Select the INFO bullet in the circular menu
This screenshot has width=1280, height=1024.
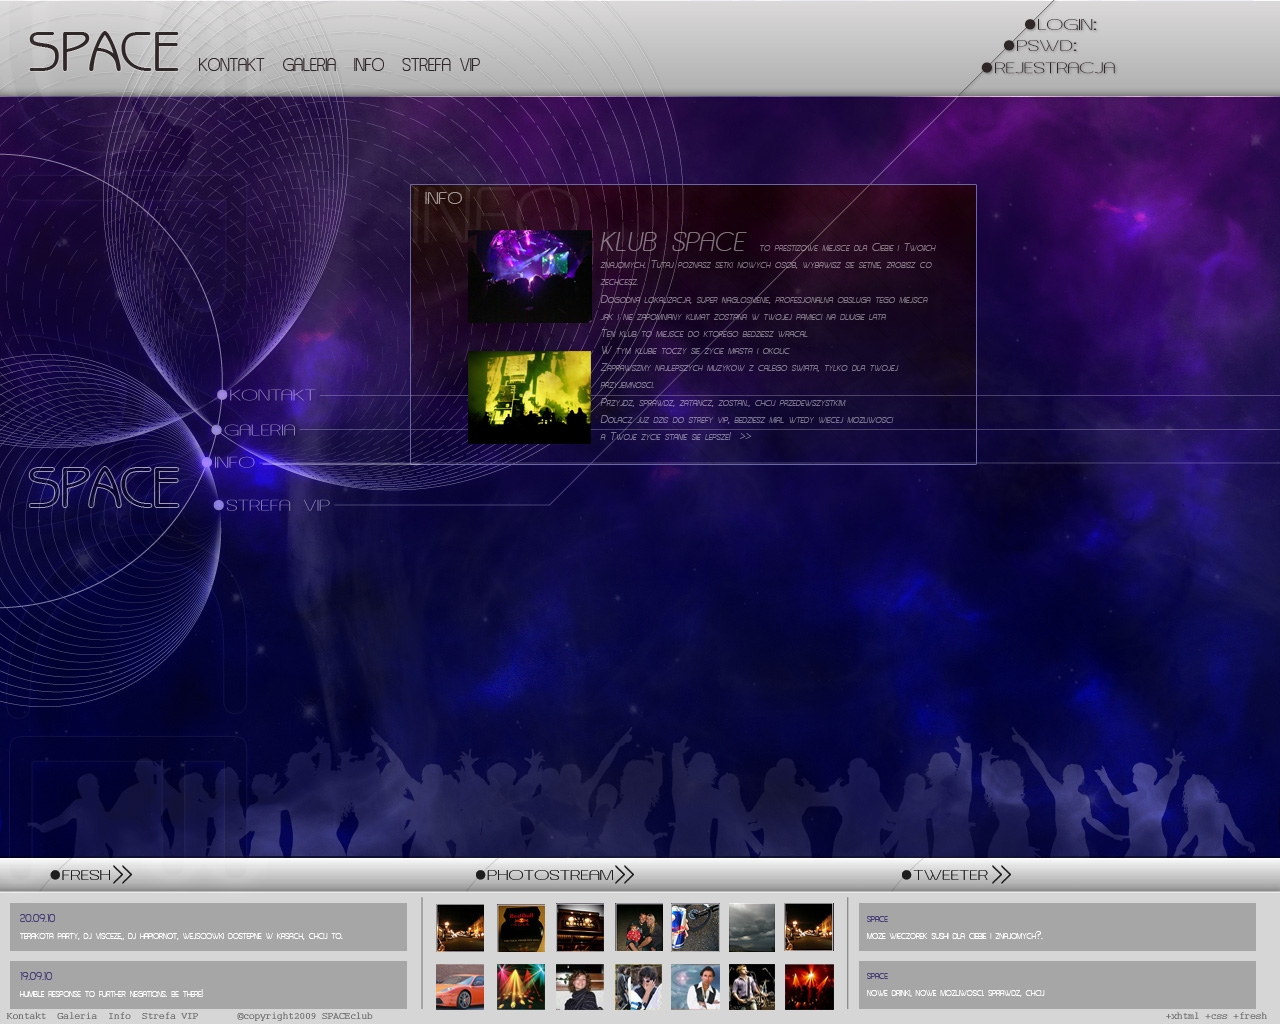point(207,462)
